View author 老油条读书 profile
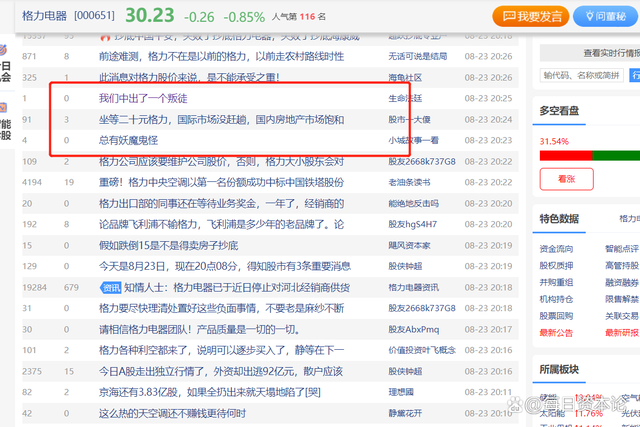640x427 pixels. [409, 182]
